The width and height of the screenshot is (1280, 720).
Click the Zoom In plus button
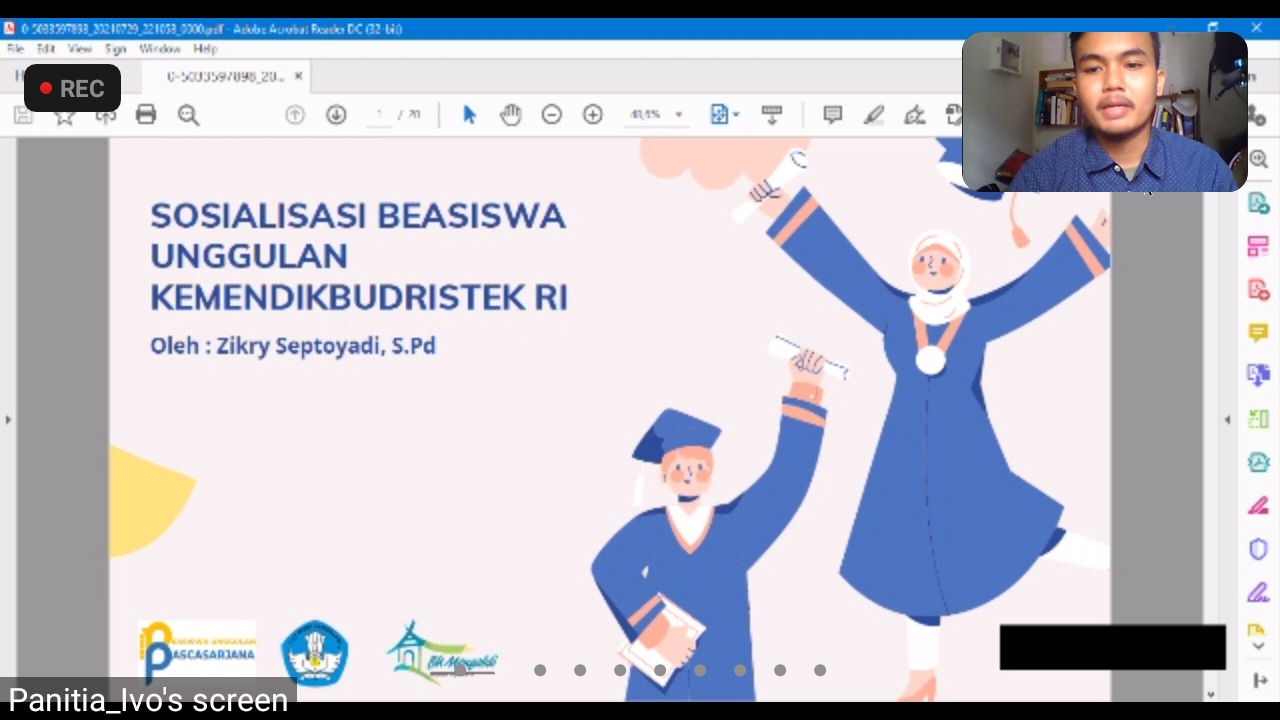click(x=593, y=115)
